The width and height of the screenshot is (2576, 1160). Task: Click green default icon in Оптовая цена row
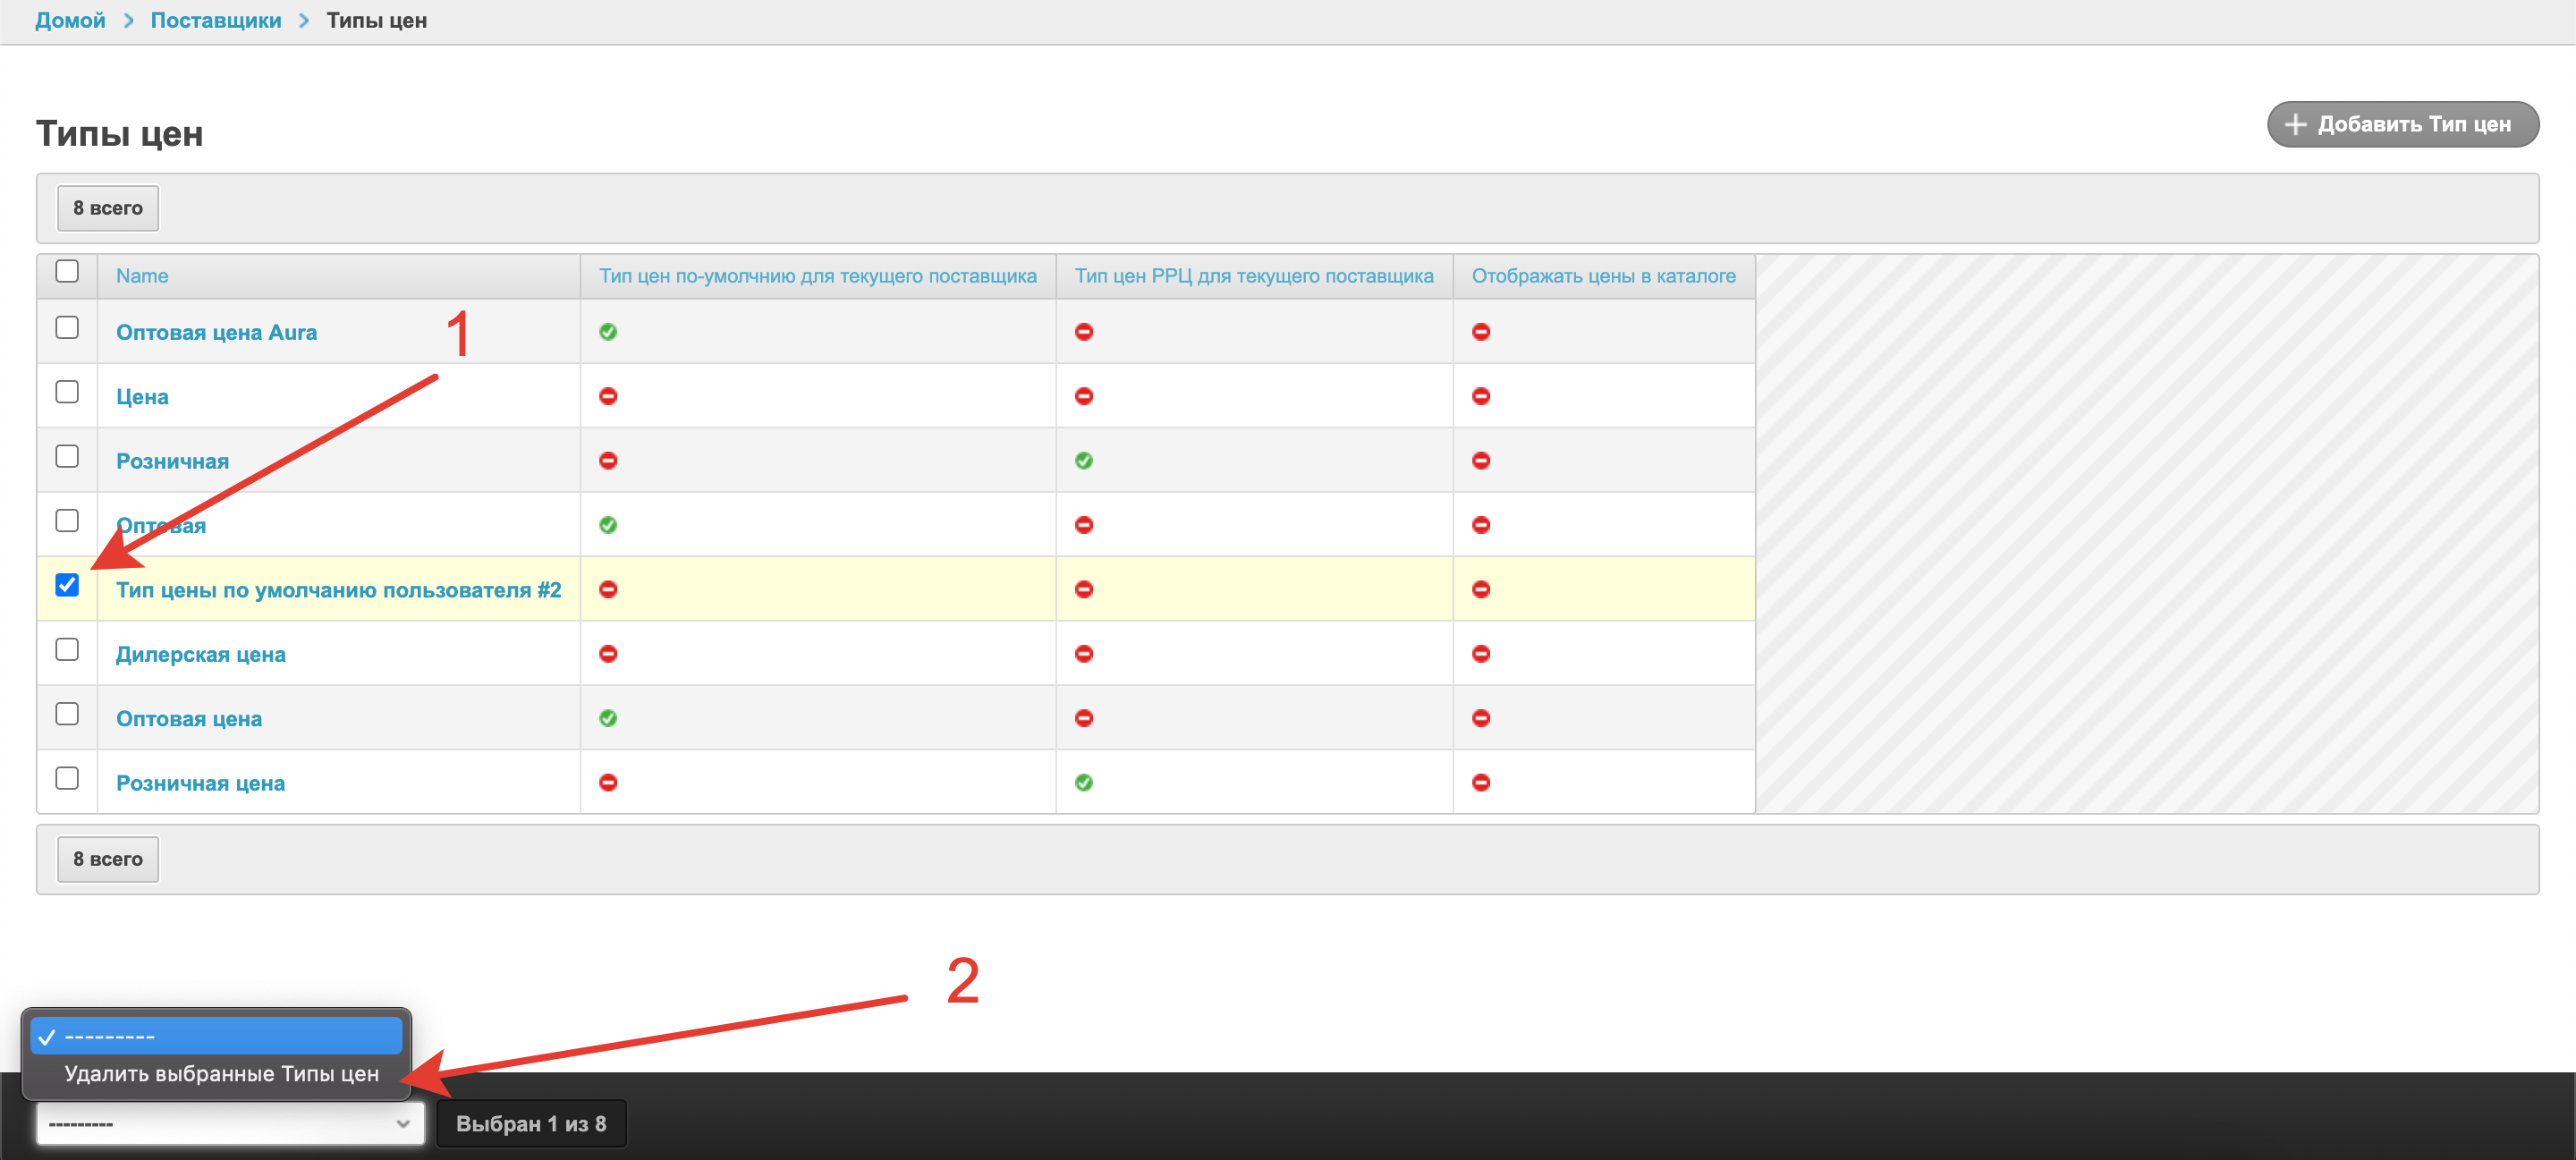point(608,718)
